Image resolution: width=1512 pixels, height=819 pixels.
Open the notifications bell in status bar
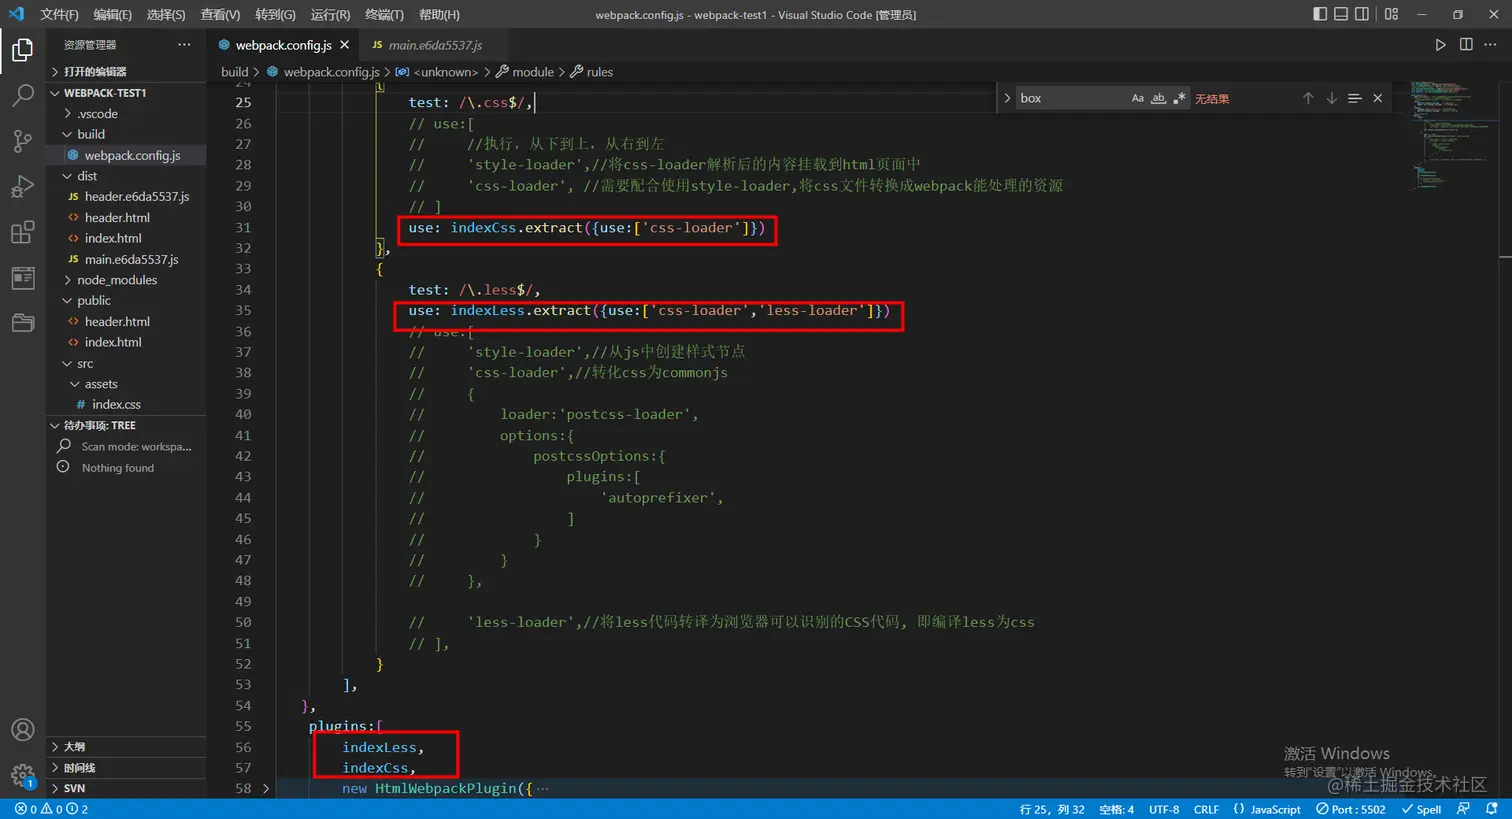coord(1492,809)
